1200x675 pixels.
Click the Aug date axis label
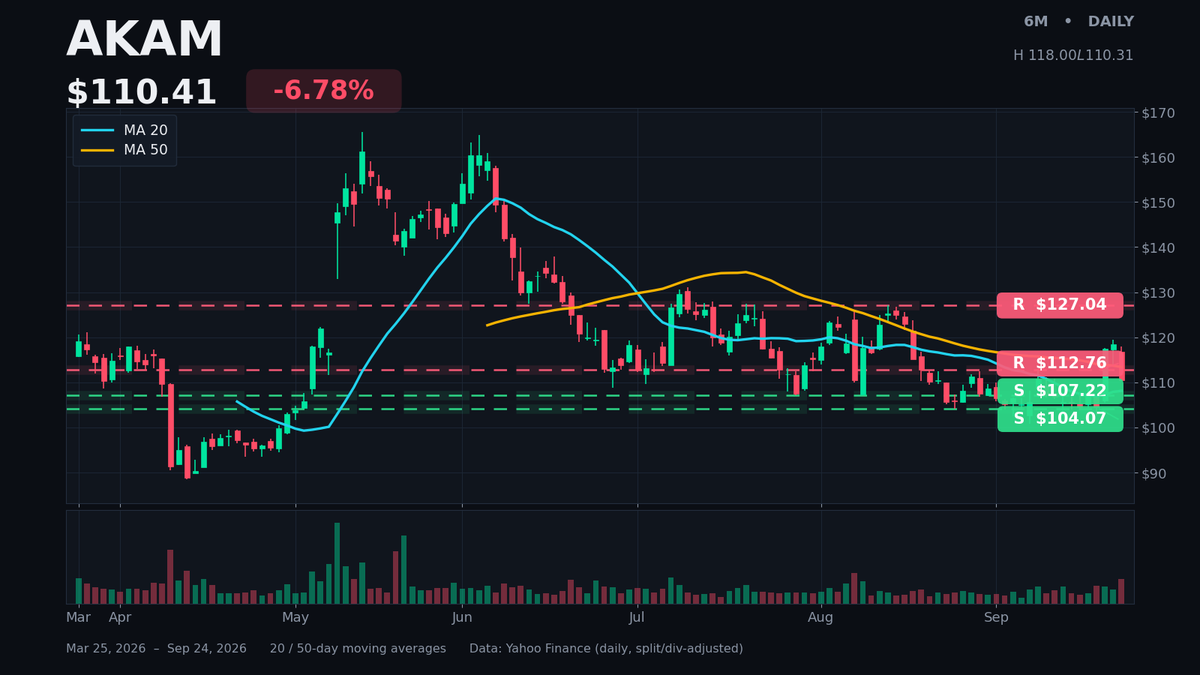820,618
